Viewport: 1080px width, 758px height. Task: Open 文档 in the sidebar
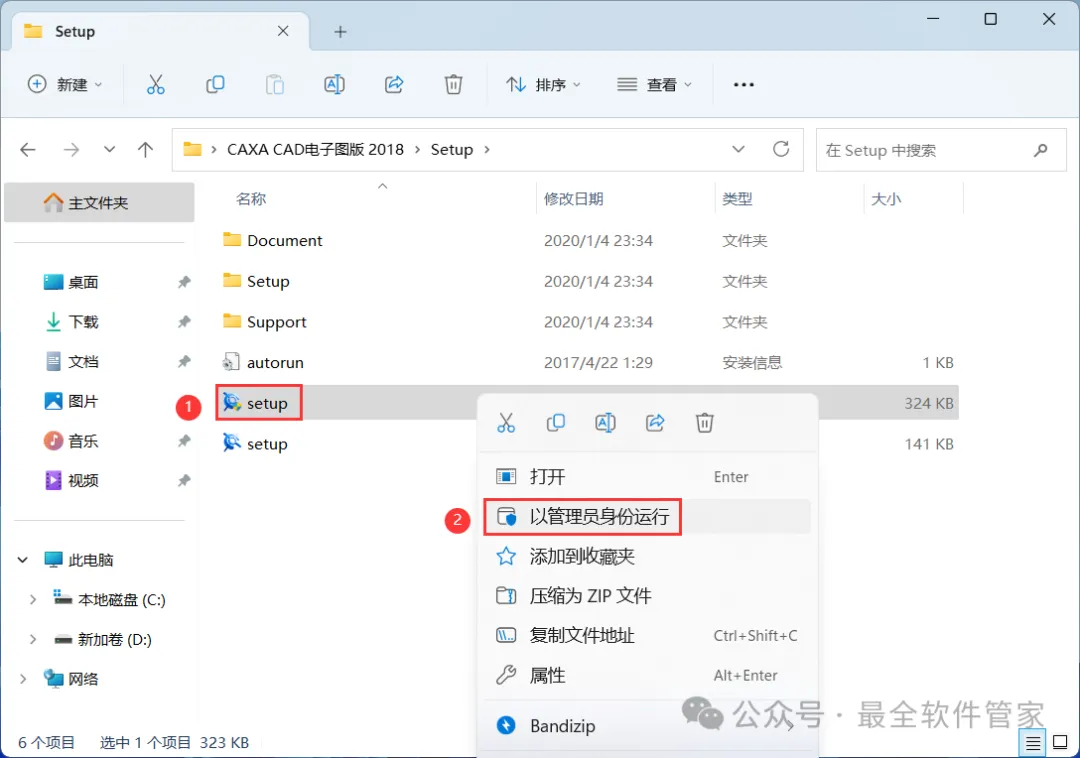[83, 361]
